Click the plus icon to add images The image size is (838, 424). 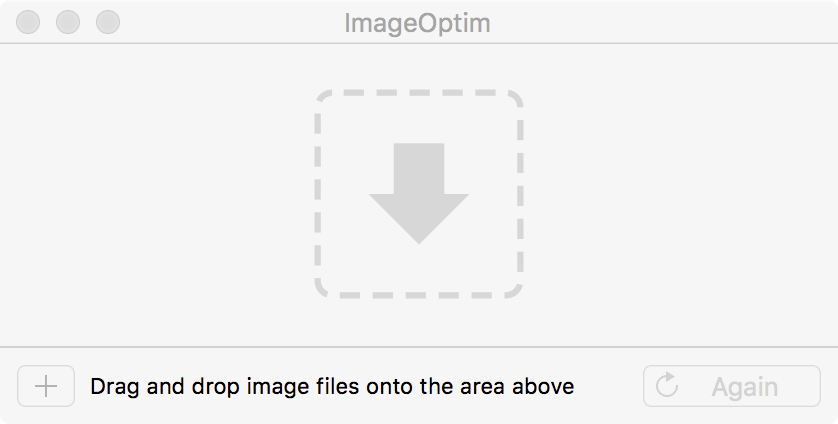coord(46,386)
